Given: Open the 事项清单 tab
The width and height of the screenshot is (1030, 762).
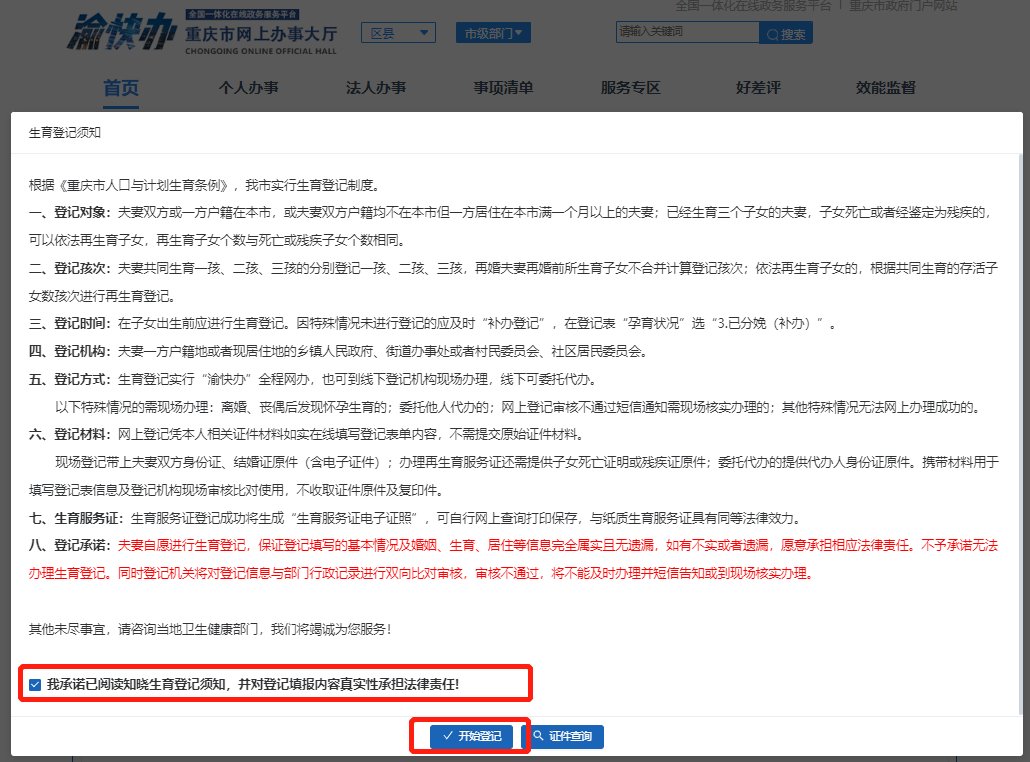Looking at the screenshot, I should pos(503,87).
